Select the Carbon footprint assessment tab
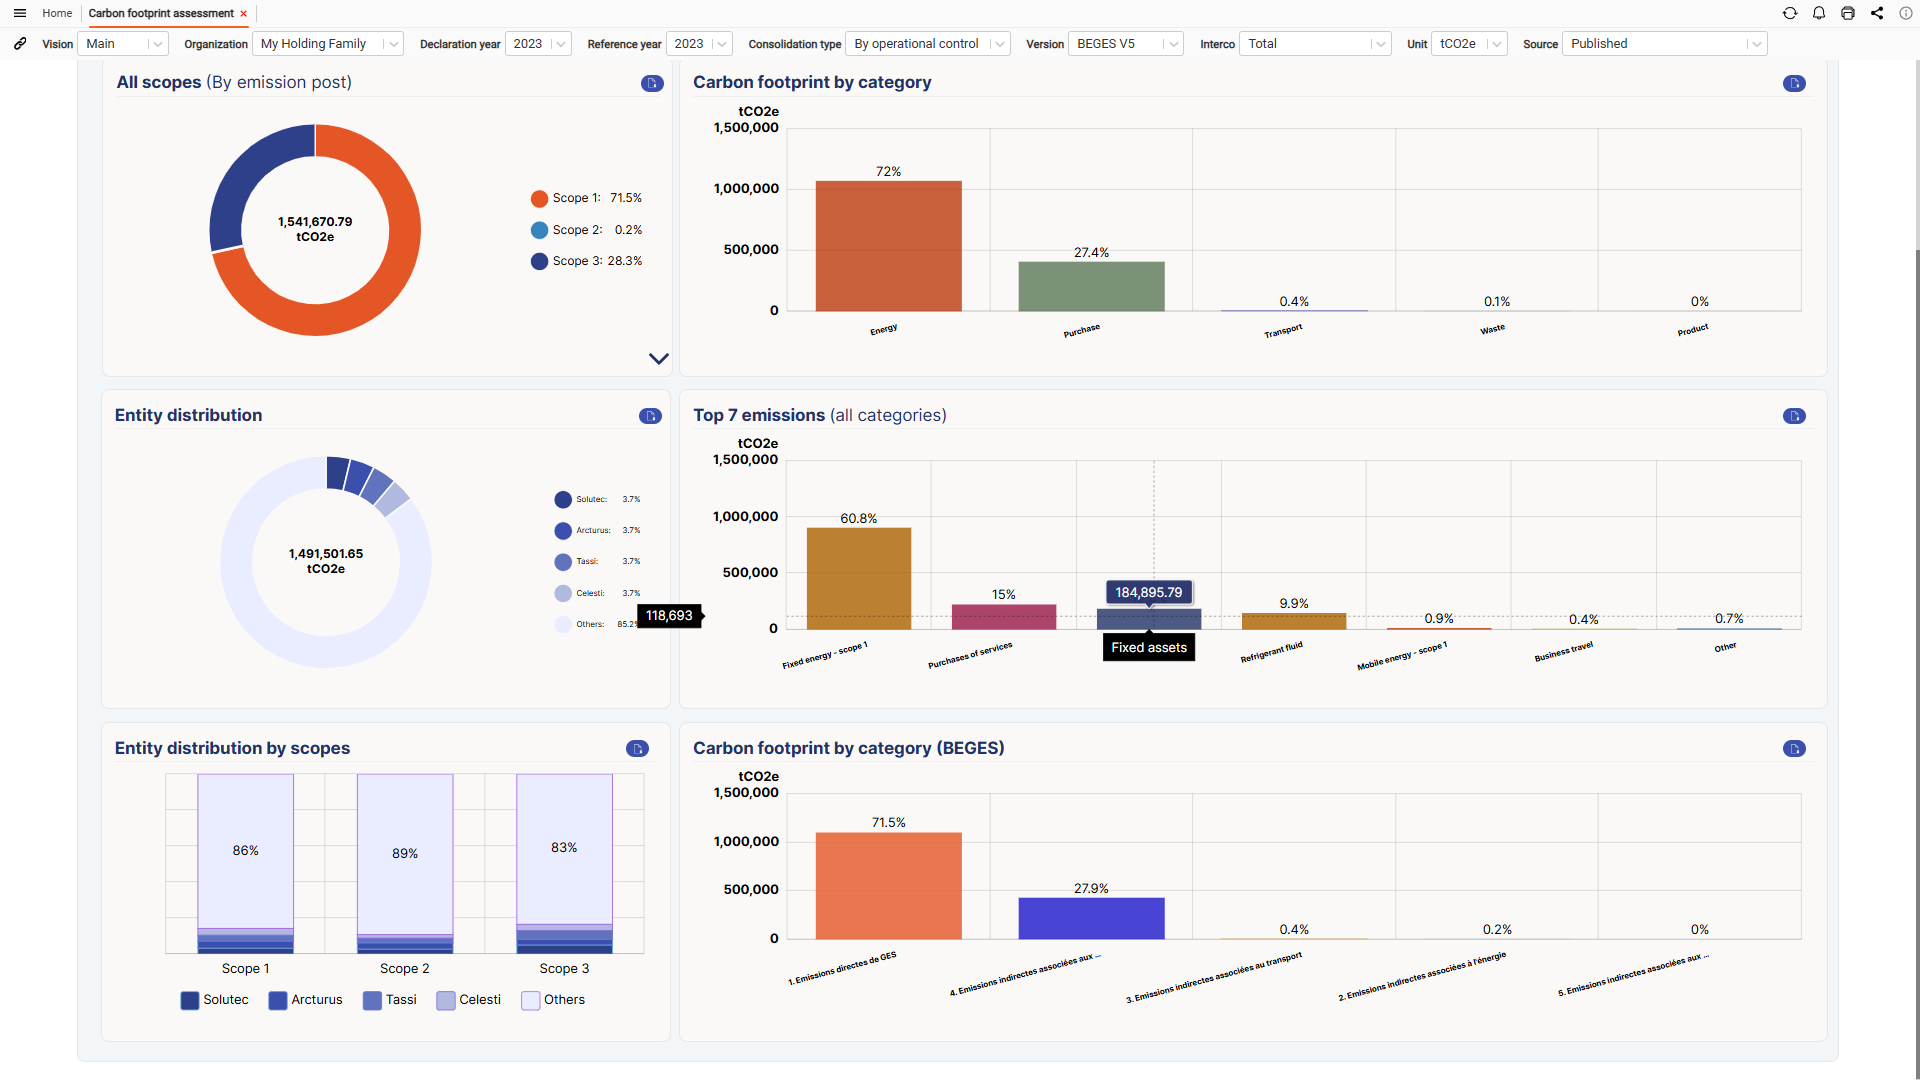Screen dimensions: 1920x1080 click(161, 13)
